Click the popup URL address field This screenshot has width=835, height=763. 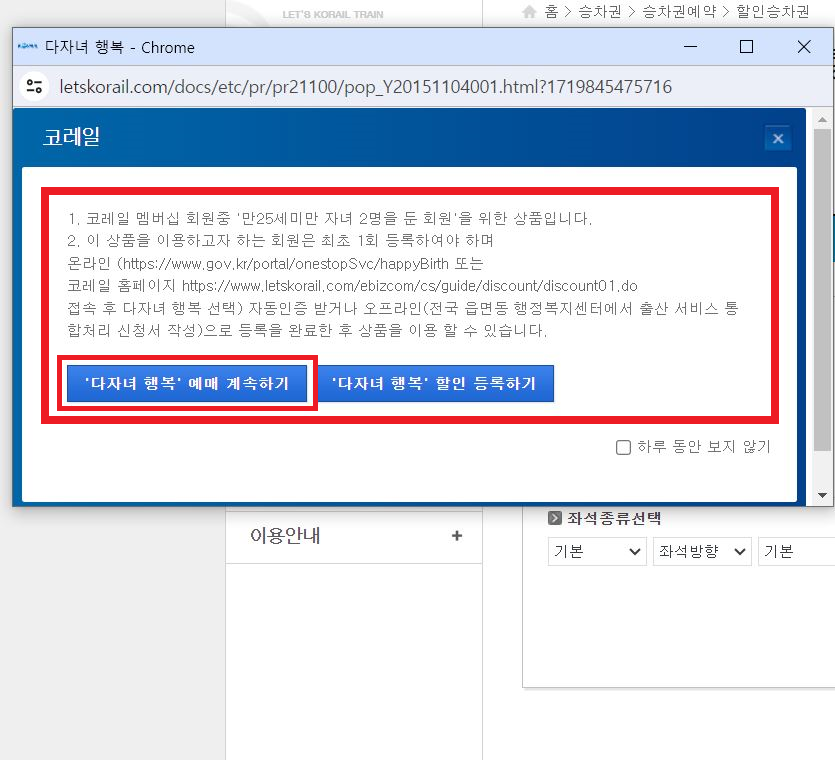coord(365,86)
